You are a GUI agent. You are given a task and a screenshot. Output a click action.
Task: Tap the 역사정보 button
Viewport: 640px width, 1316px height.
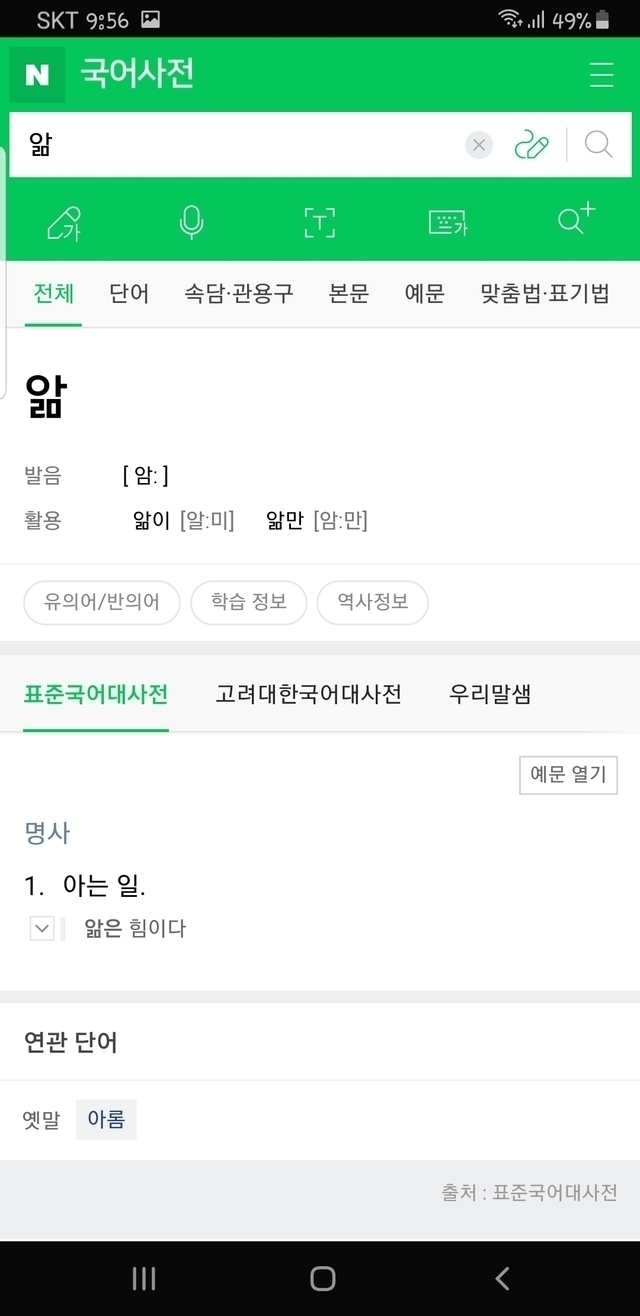pos(372,602)
